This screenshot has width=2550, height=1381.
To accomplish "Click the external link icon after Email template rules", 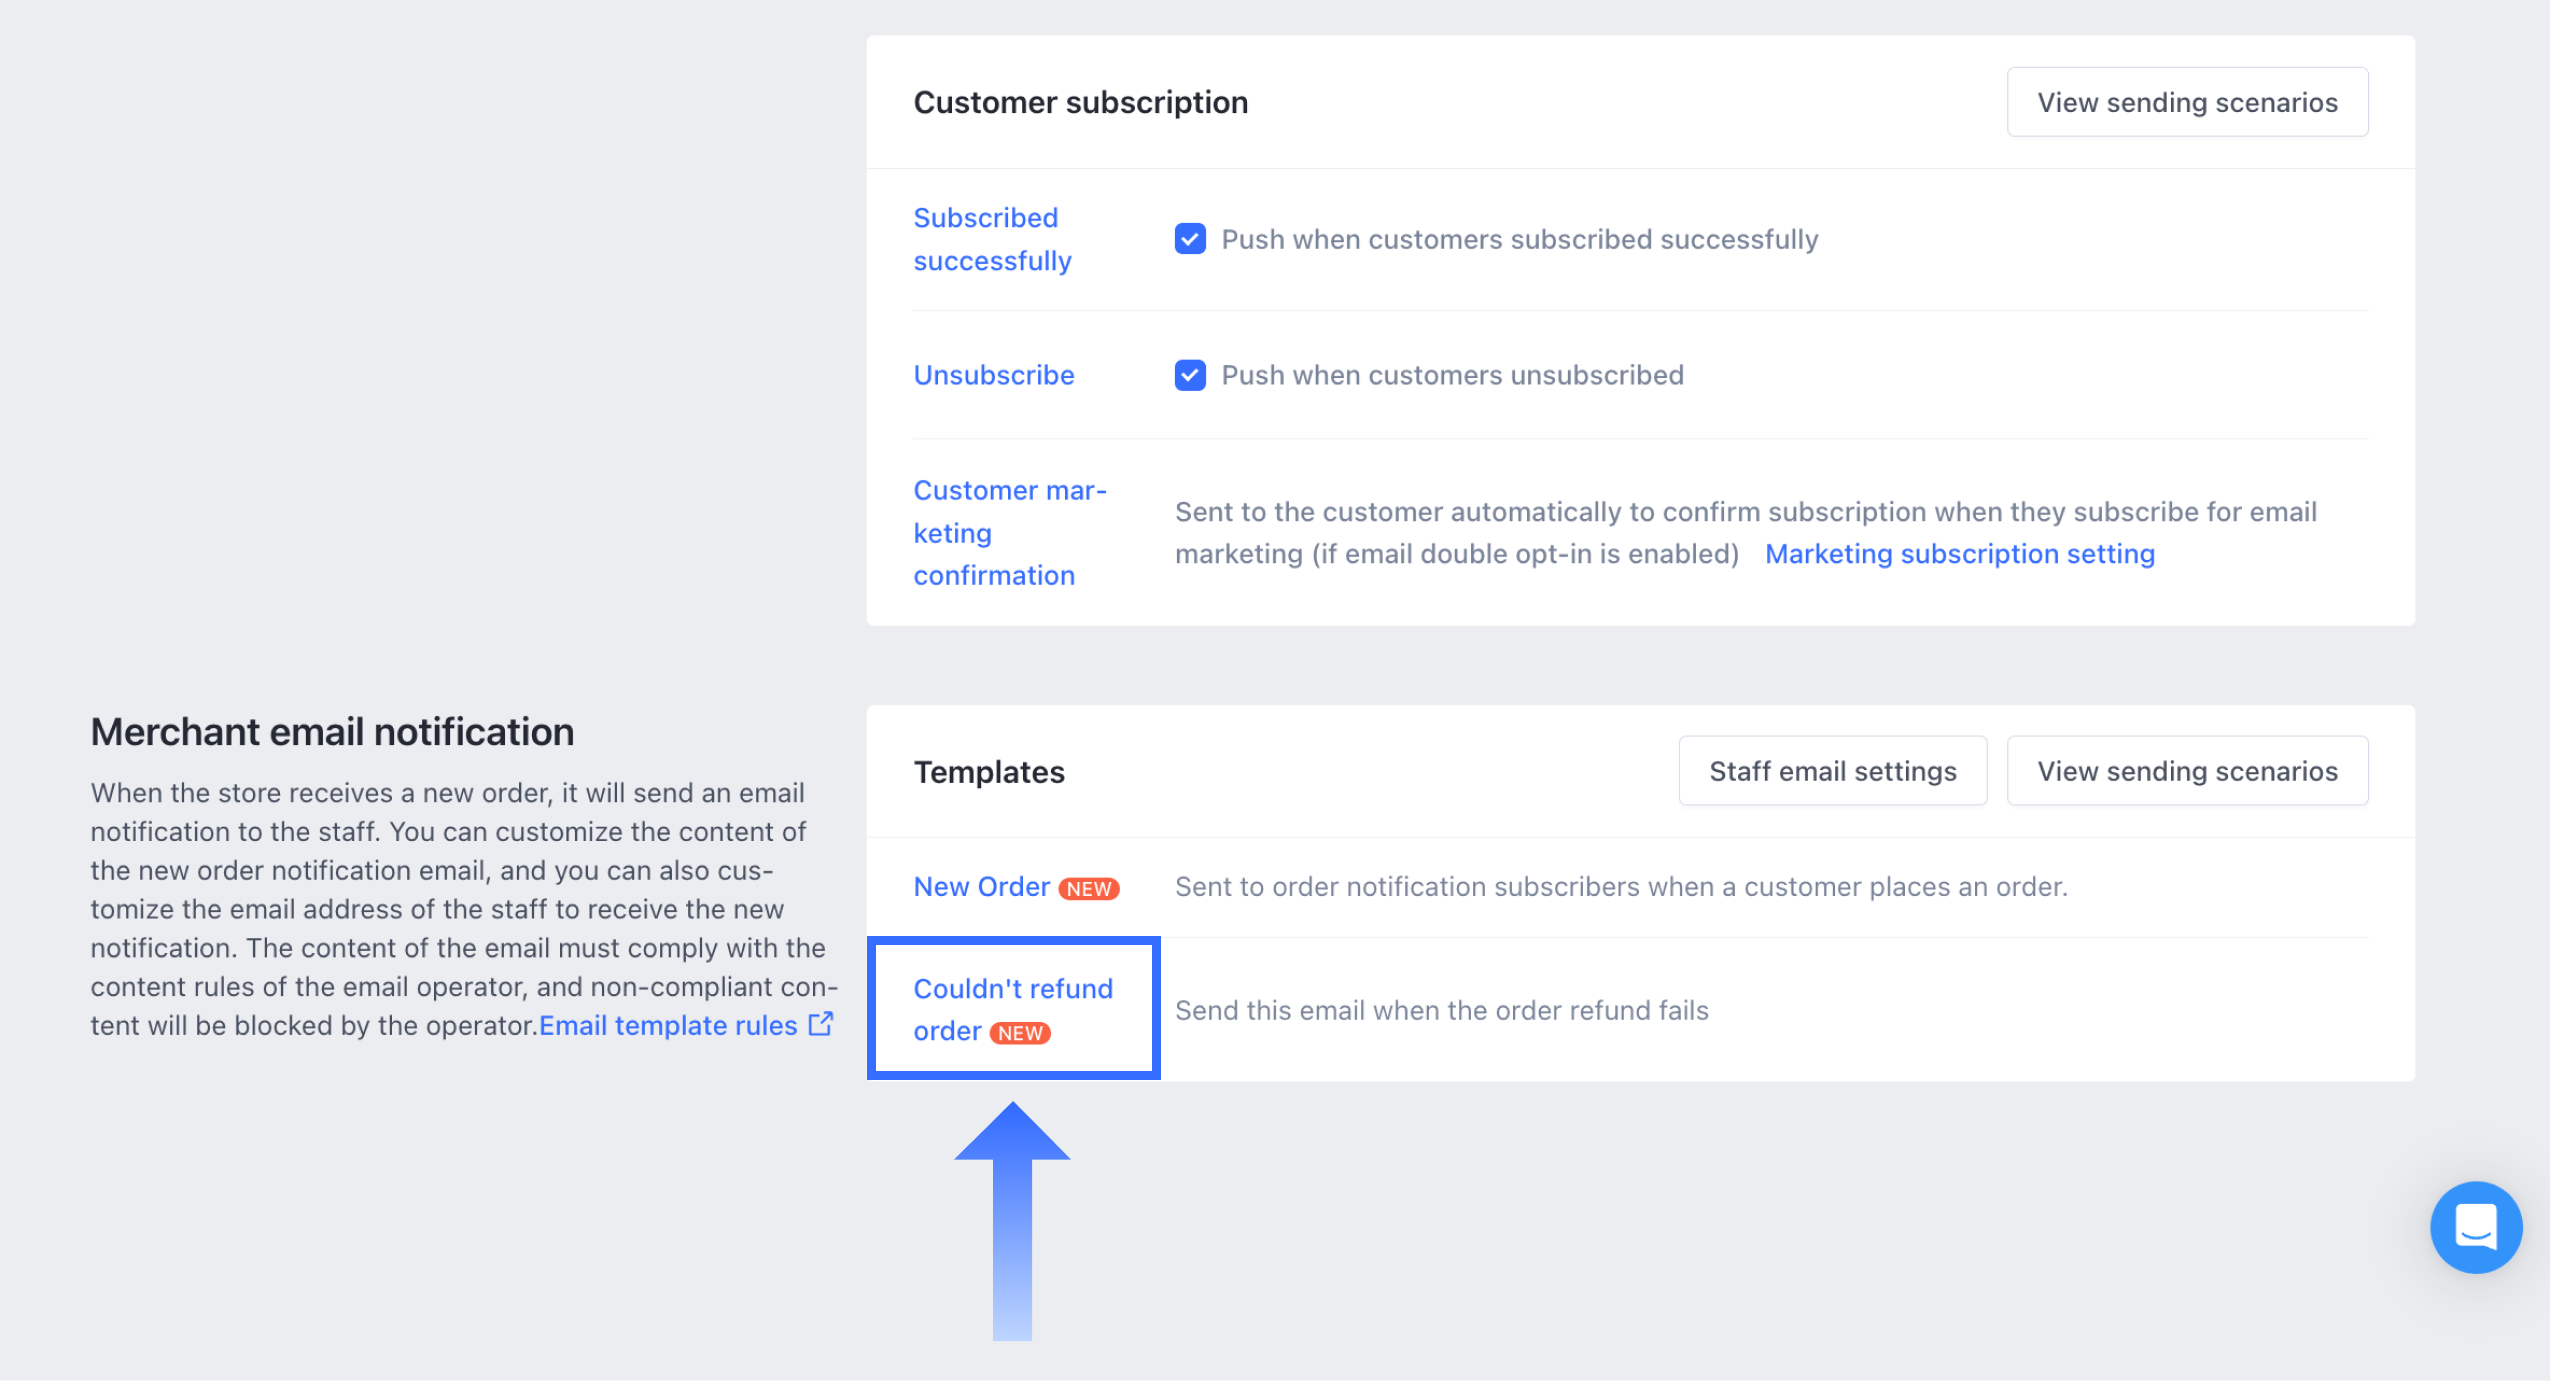I will 821,1024.
